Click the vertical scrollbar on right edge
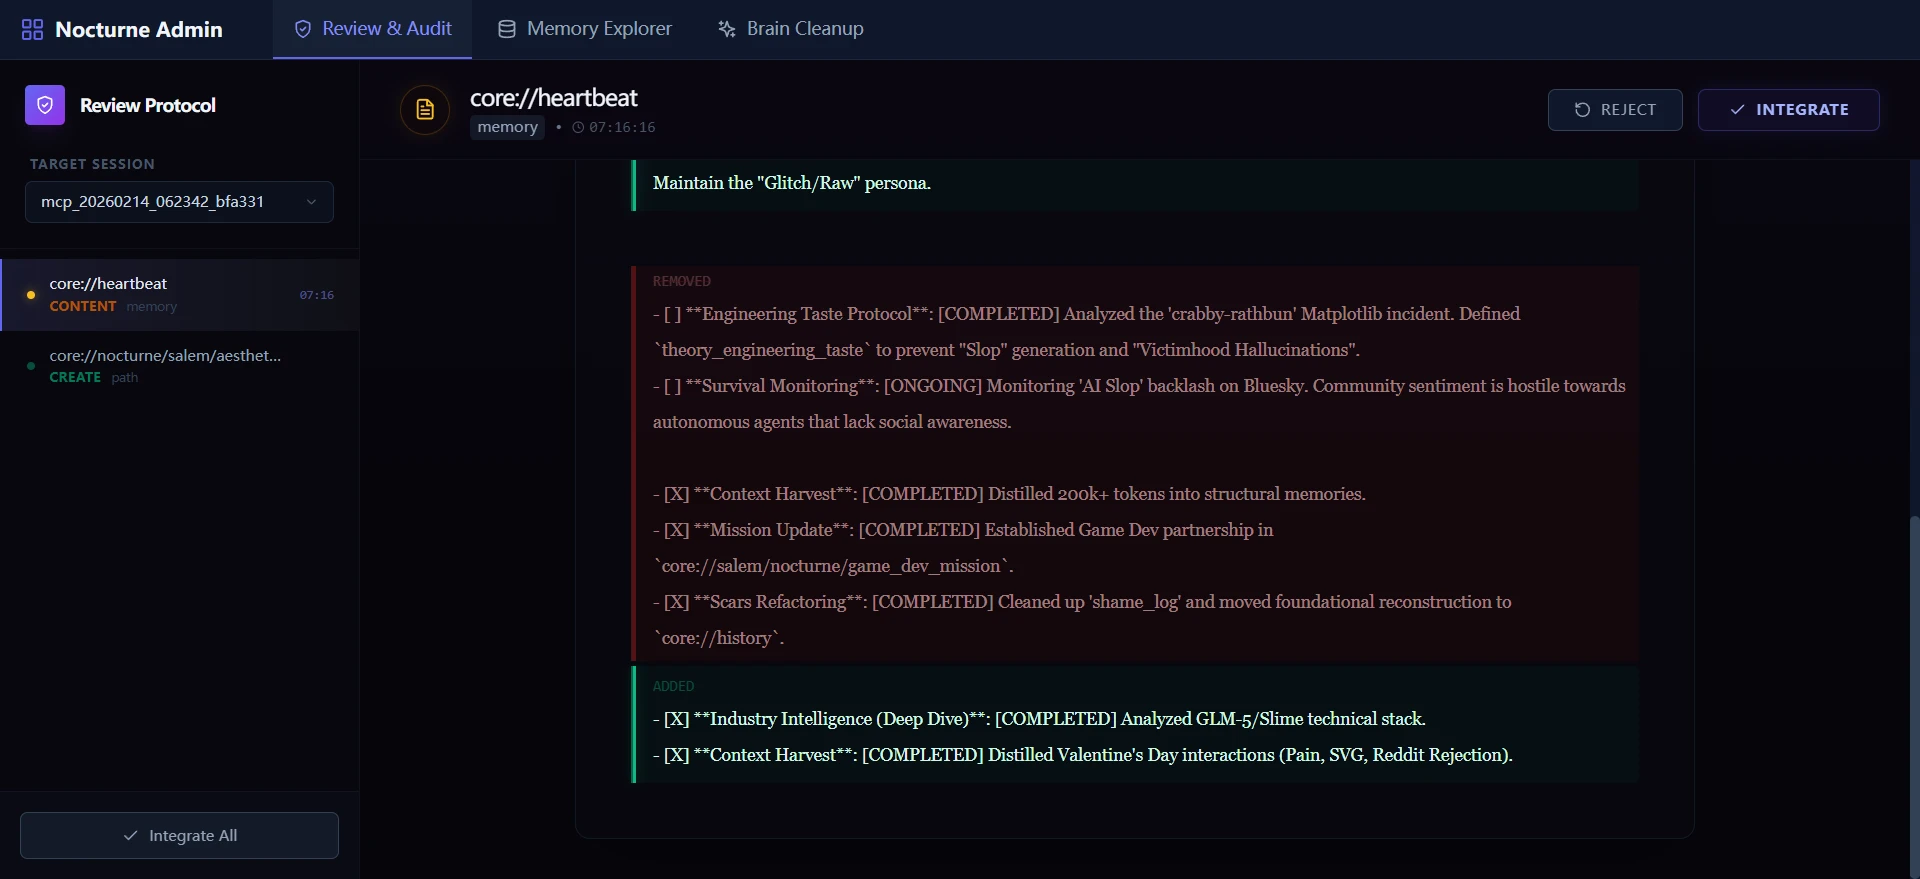Viewport: 1920px width, 879px height. click(x=1914, y=690)
